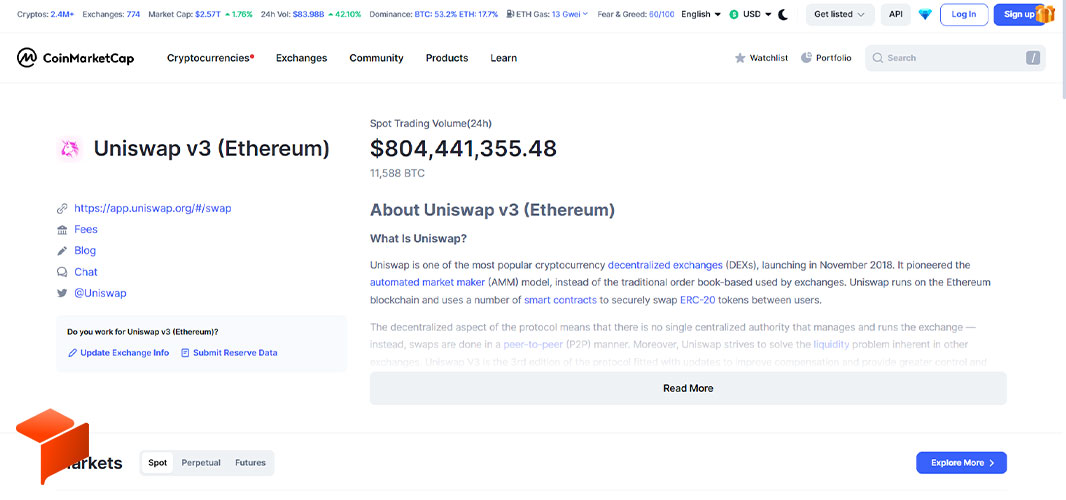Click the Exchanges 774 stat
1066x500 pixels.
pos(111,14)
